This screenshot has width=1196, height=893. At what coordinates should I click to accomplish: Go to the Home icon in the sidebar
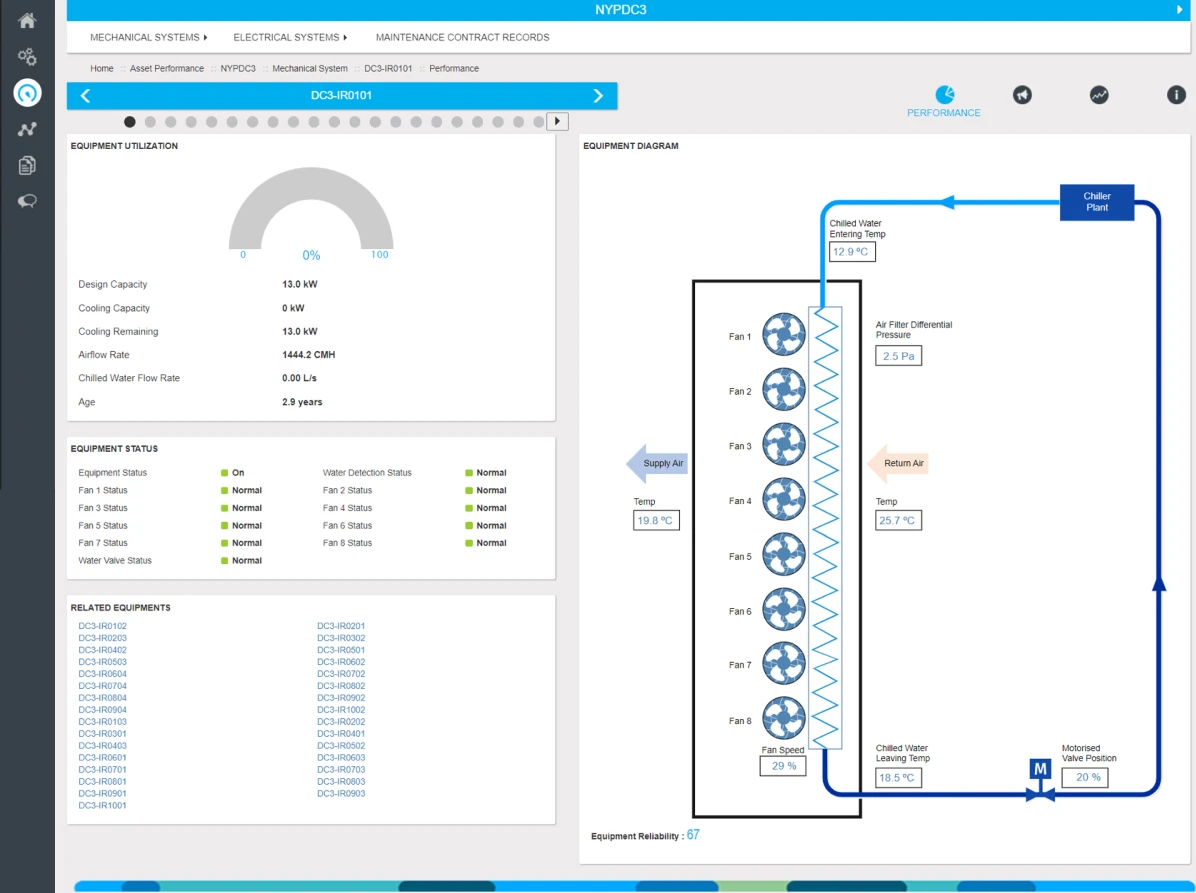(27, 21)
